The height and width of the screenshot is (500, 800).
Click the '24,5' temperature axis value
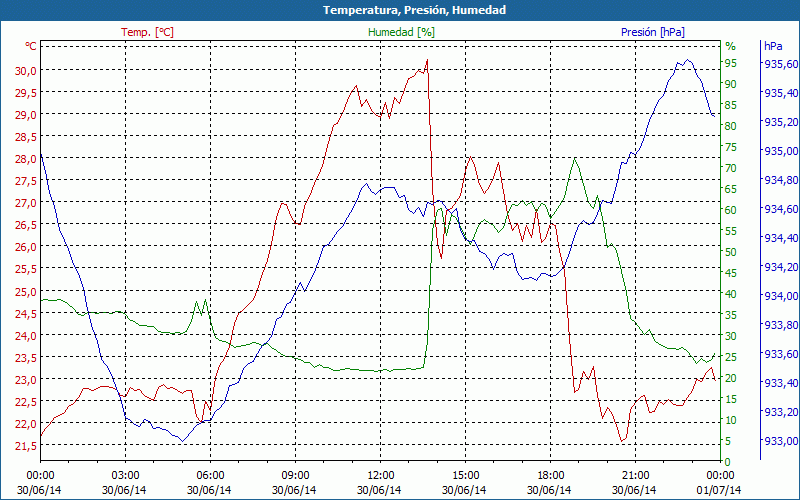(25, 314)
